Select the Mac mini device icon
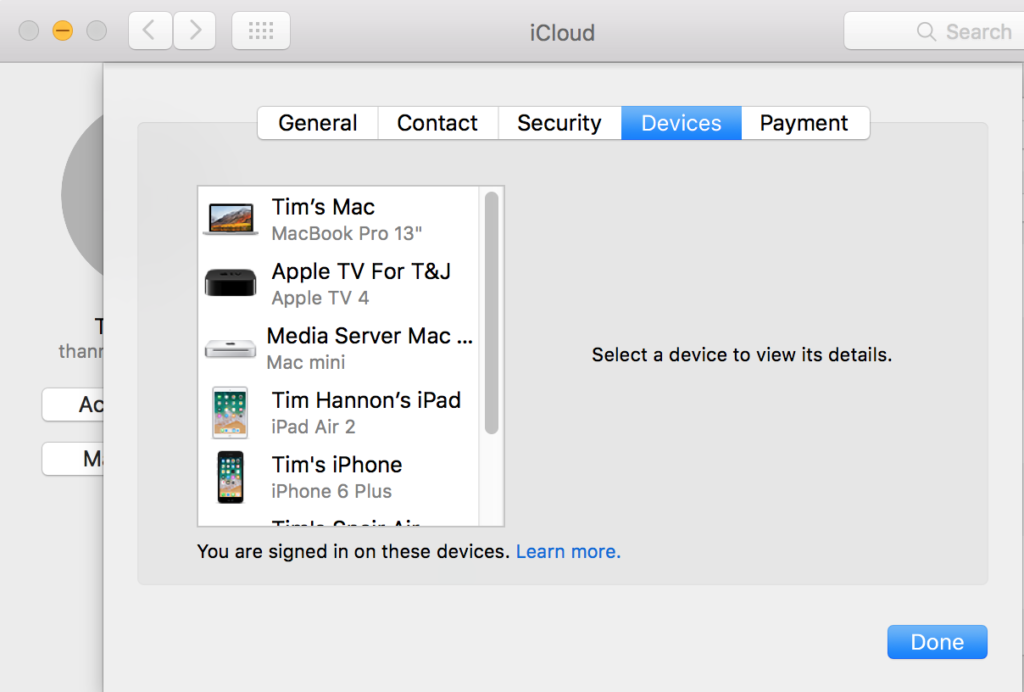Viewport: 1024px width, 692px height. click(231, 349)
